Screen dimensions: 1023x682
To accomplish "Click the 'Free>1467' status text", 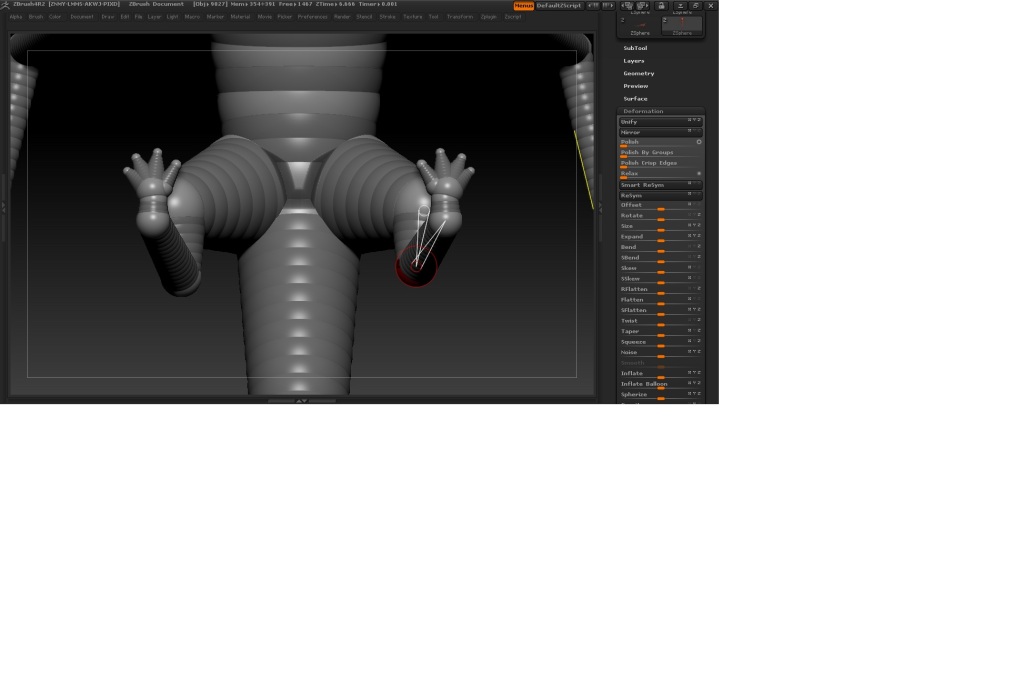I will point(296,5).
